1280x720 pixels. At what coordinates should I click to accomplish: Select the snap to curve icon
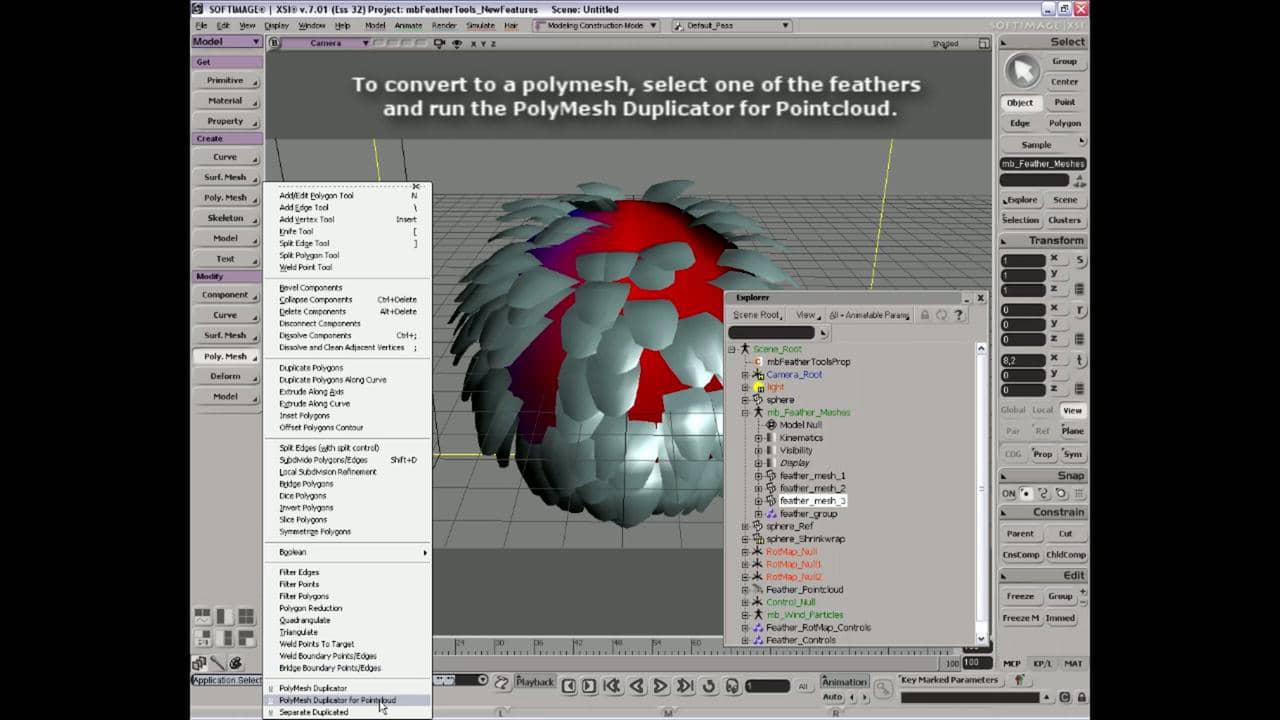[x=1042, y=494]
